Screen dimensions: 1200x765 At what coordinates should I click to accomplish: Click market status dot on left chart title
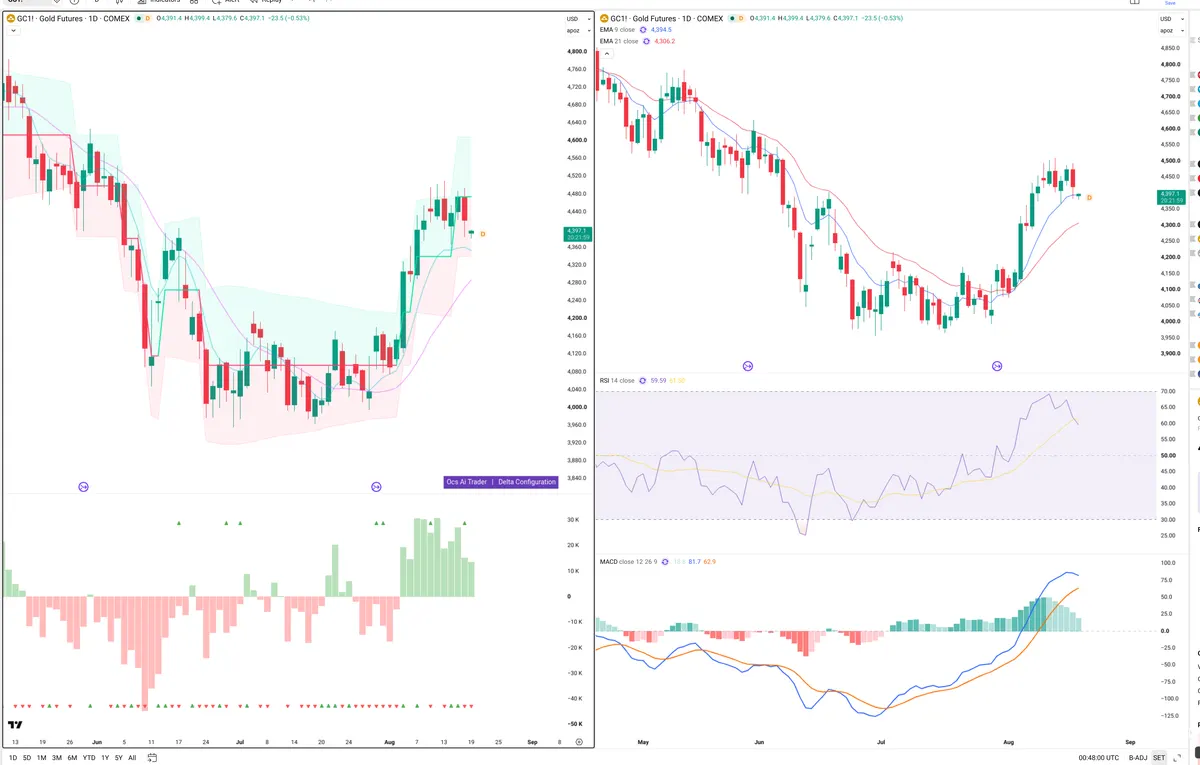pyautogui.click(x=138, y=19)
